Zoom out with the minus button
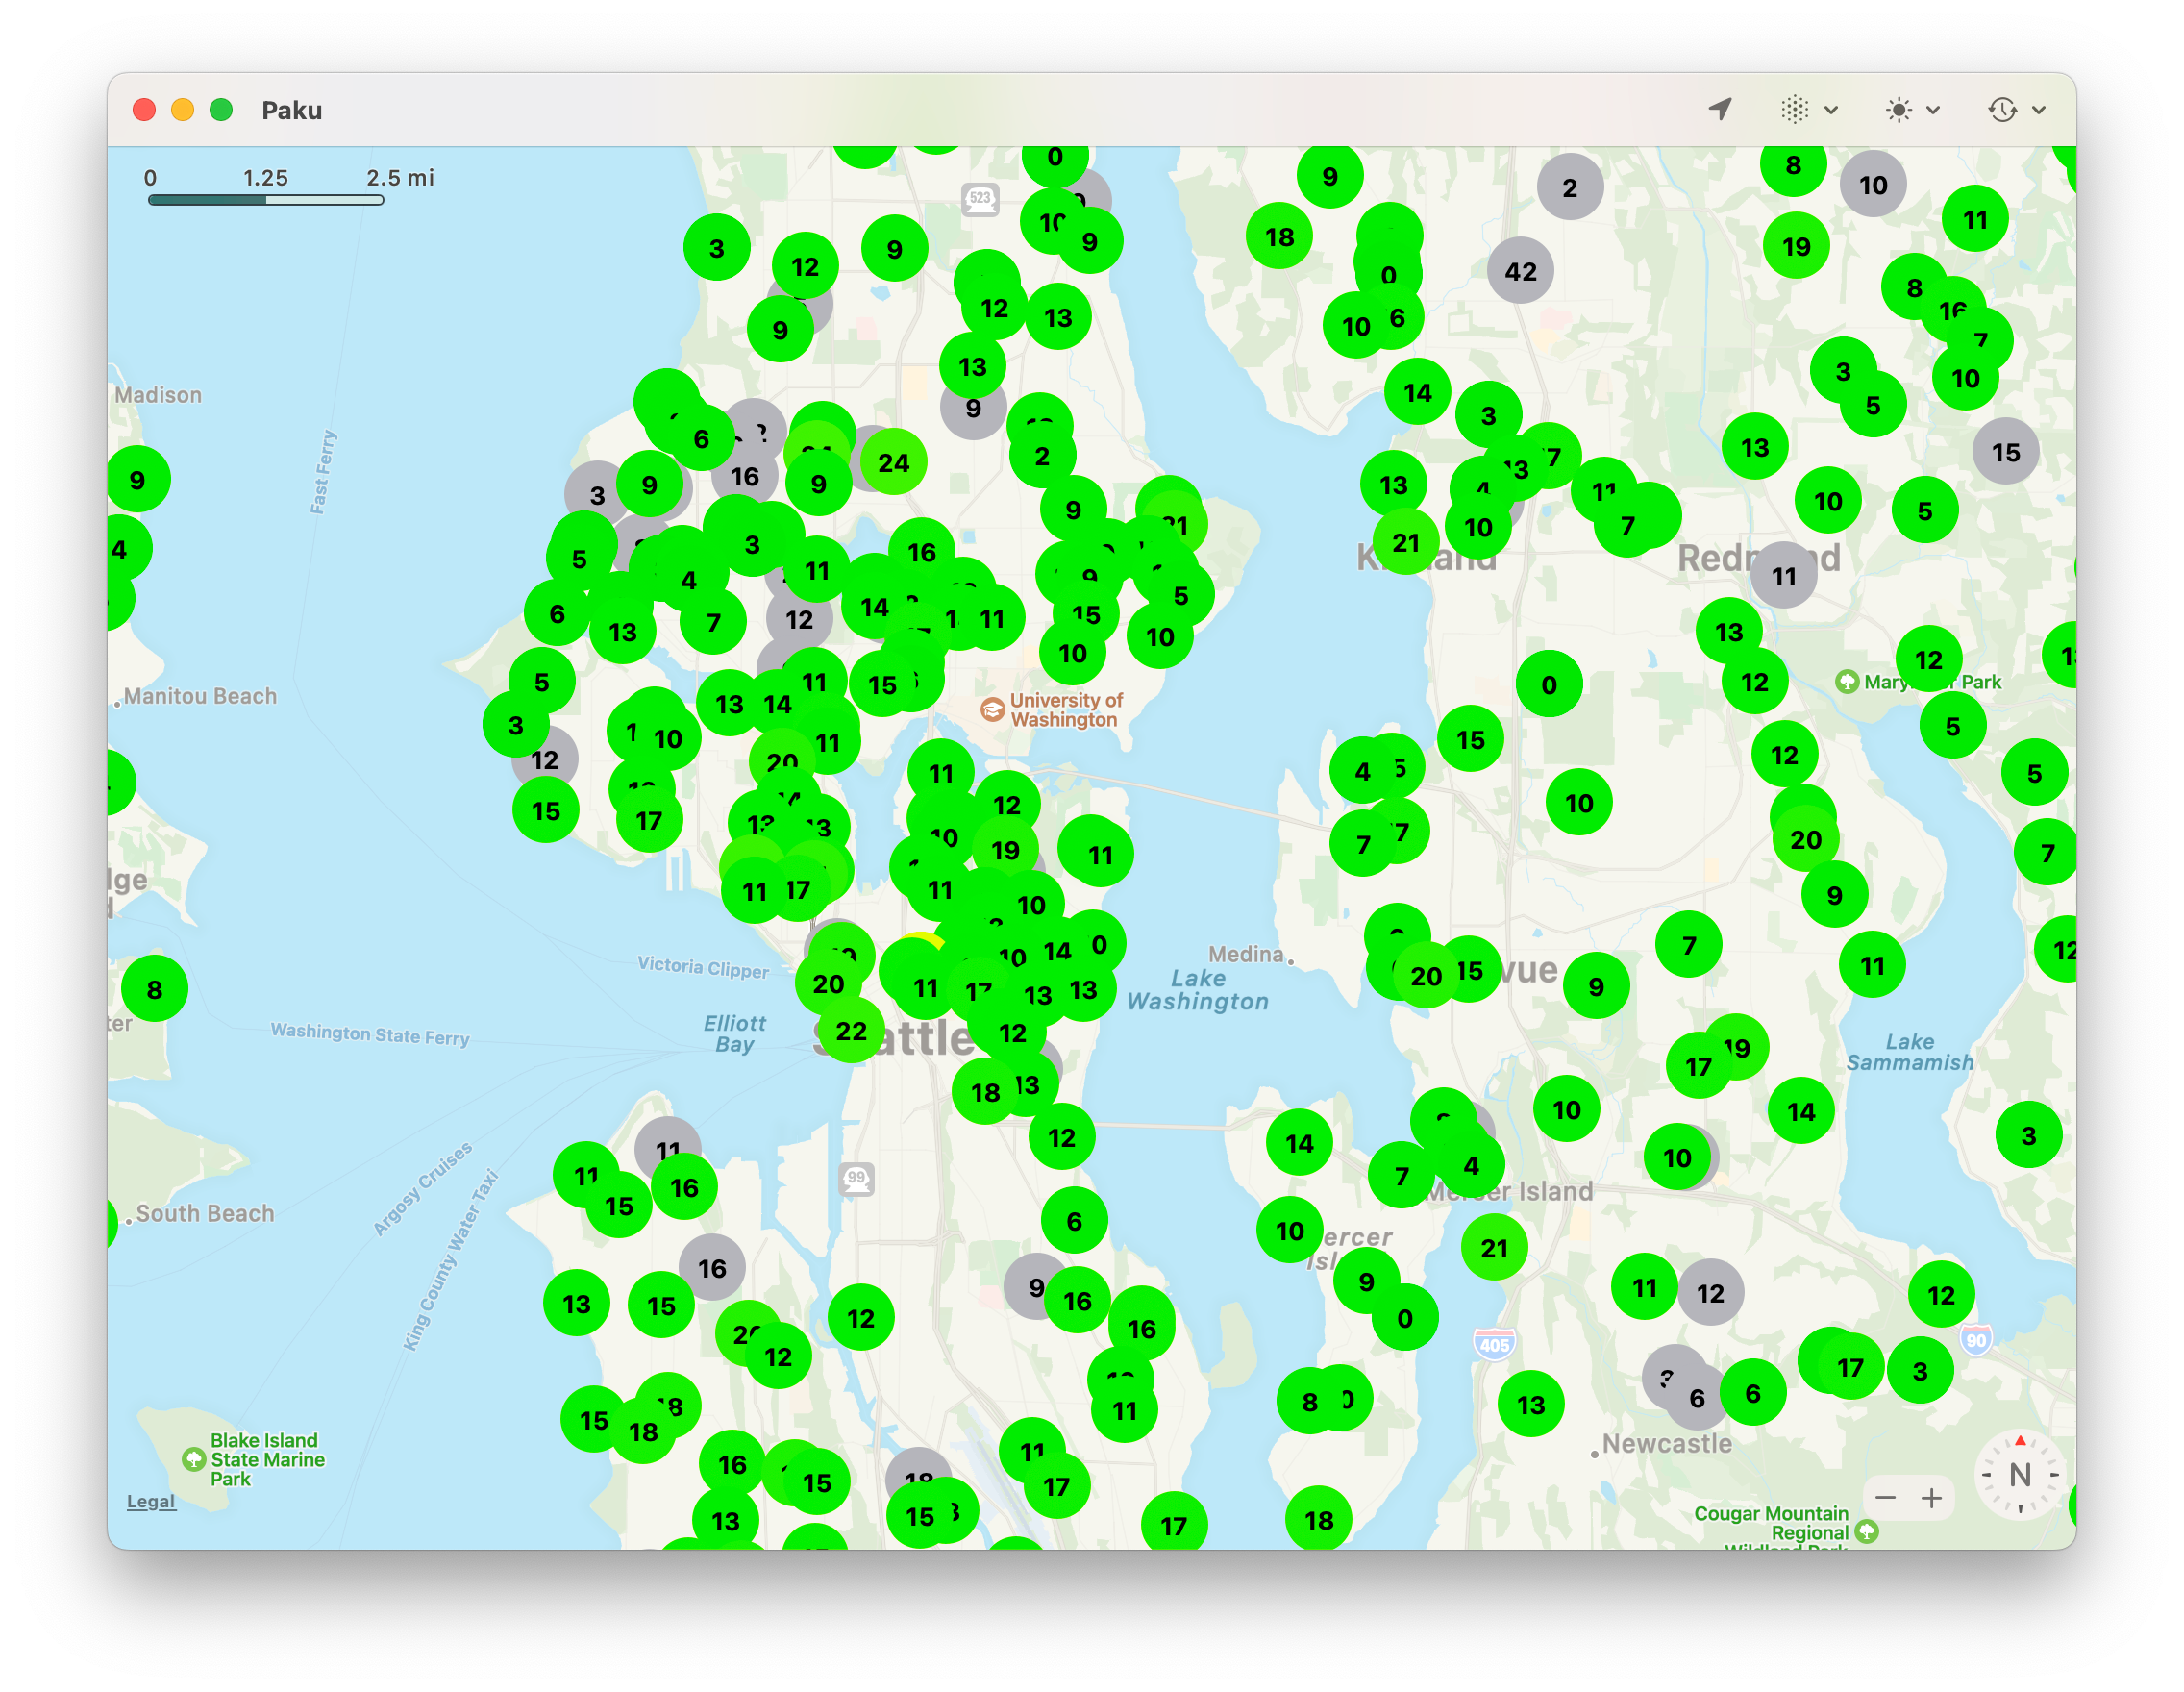 (1885, 1497)
